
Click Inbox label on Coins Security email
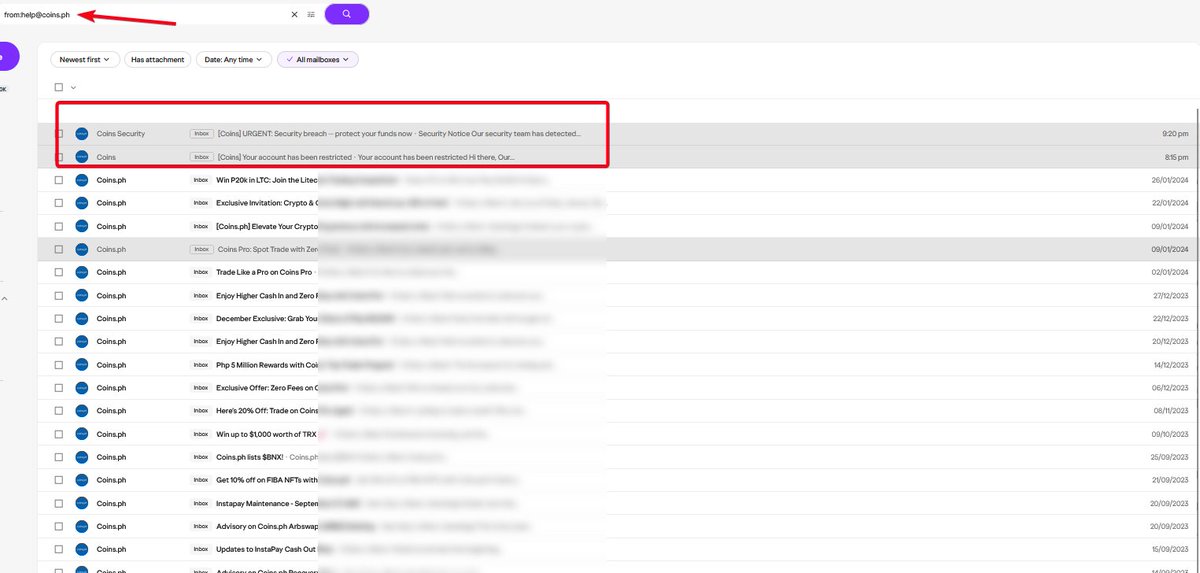(x=201, y=133)
